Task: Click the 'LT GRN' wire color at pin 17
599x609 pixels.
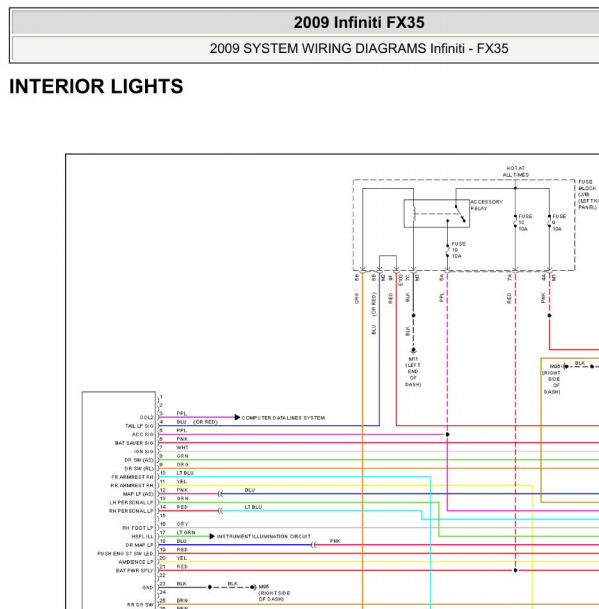Action: pyautogui.click(x=186, y=532)
